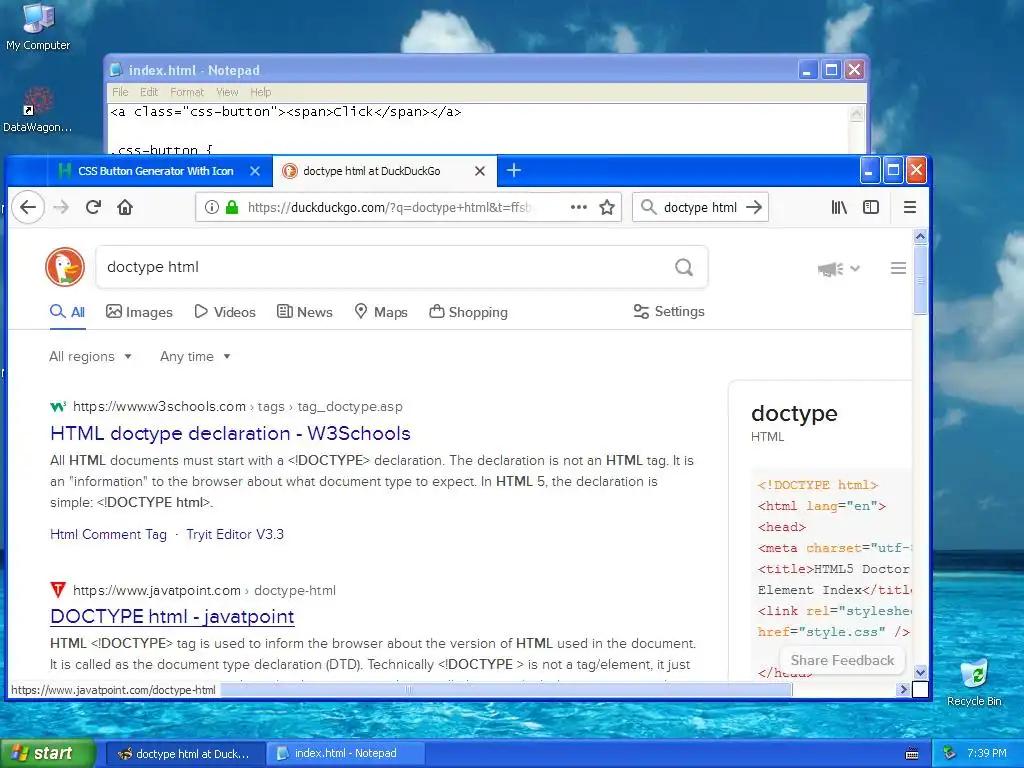
Task: Reload the page in Firefox
Action: pyautogui.click(x=93, y=208)
